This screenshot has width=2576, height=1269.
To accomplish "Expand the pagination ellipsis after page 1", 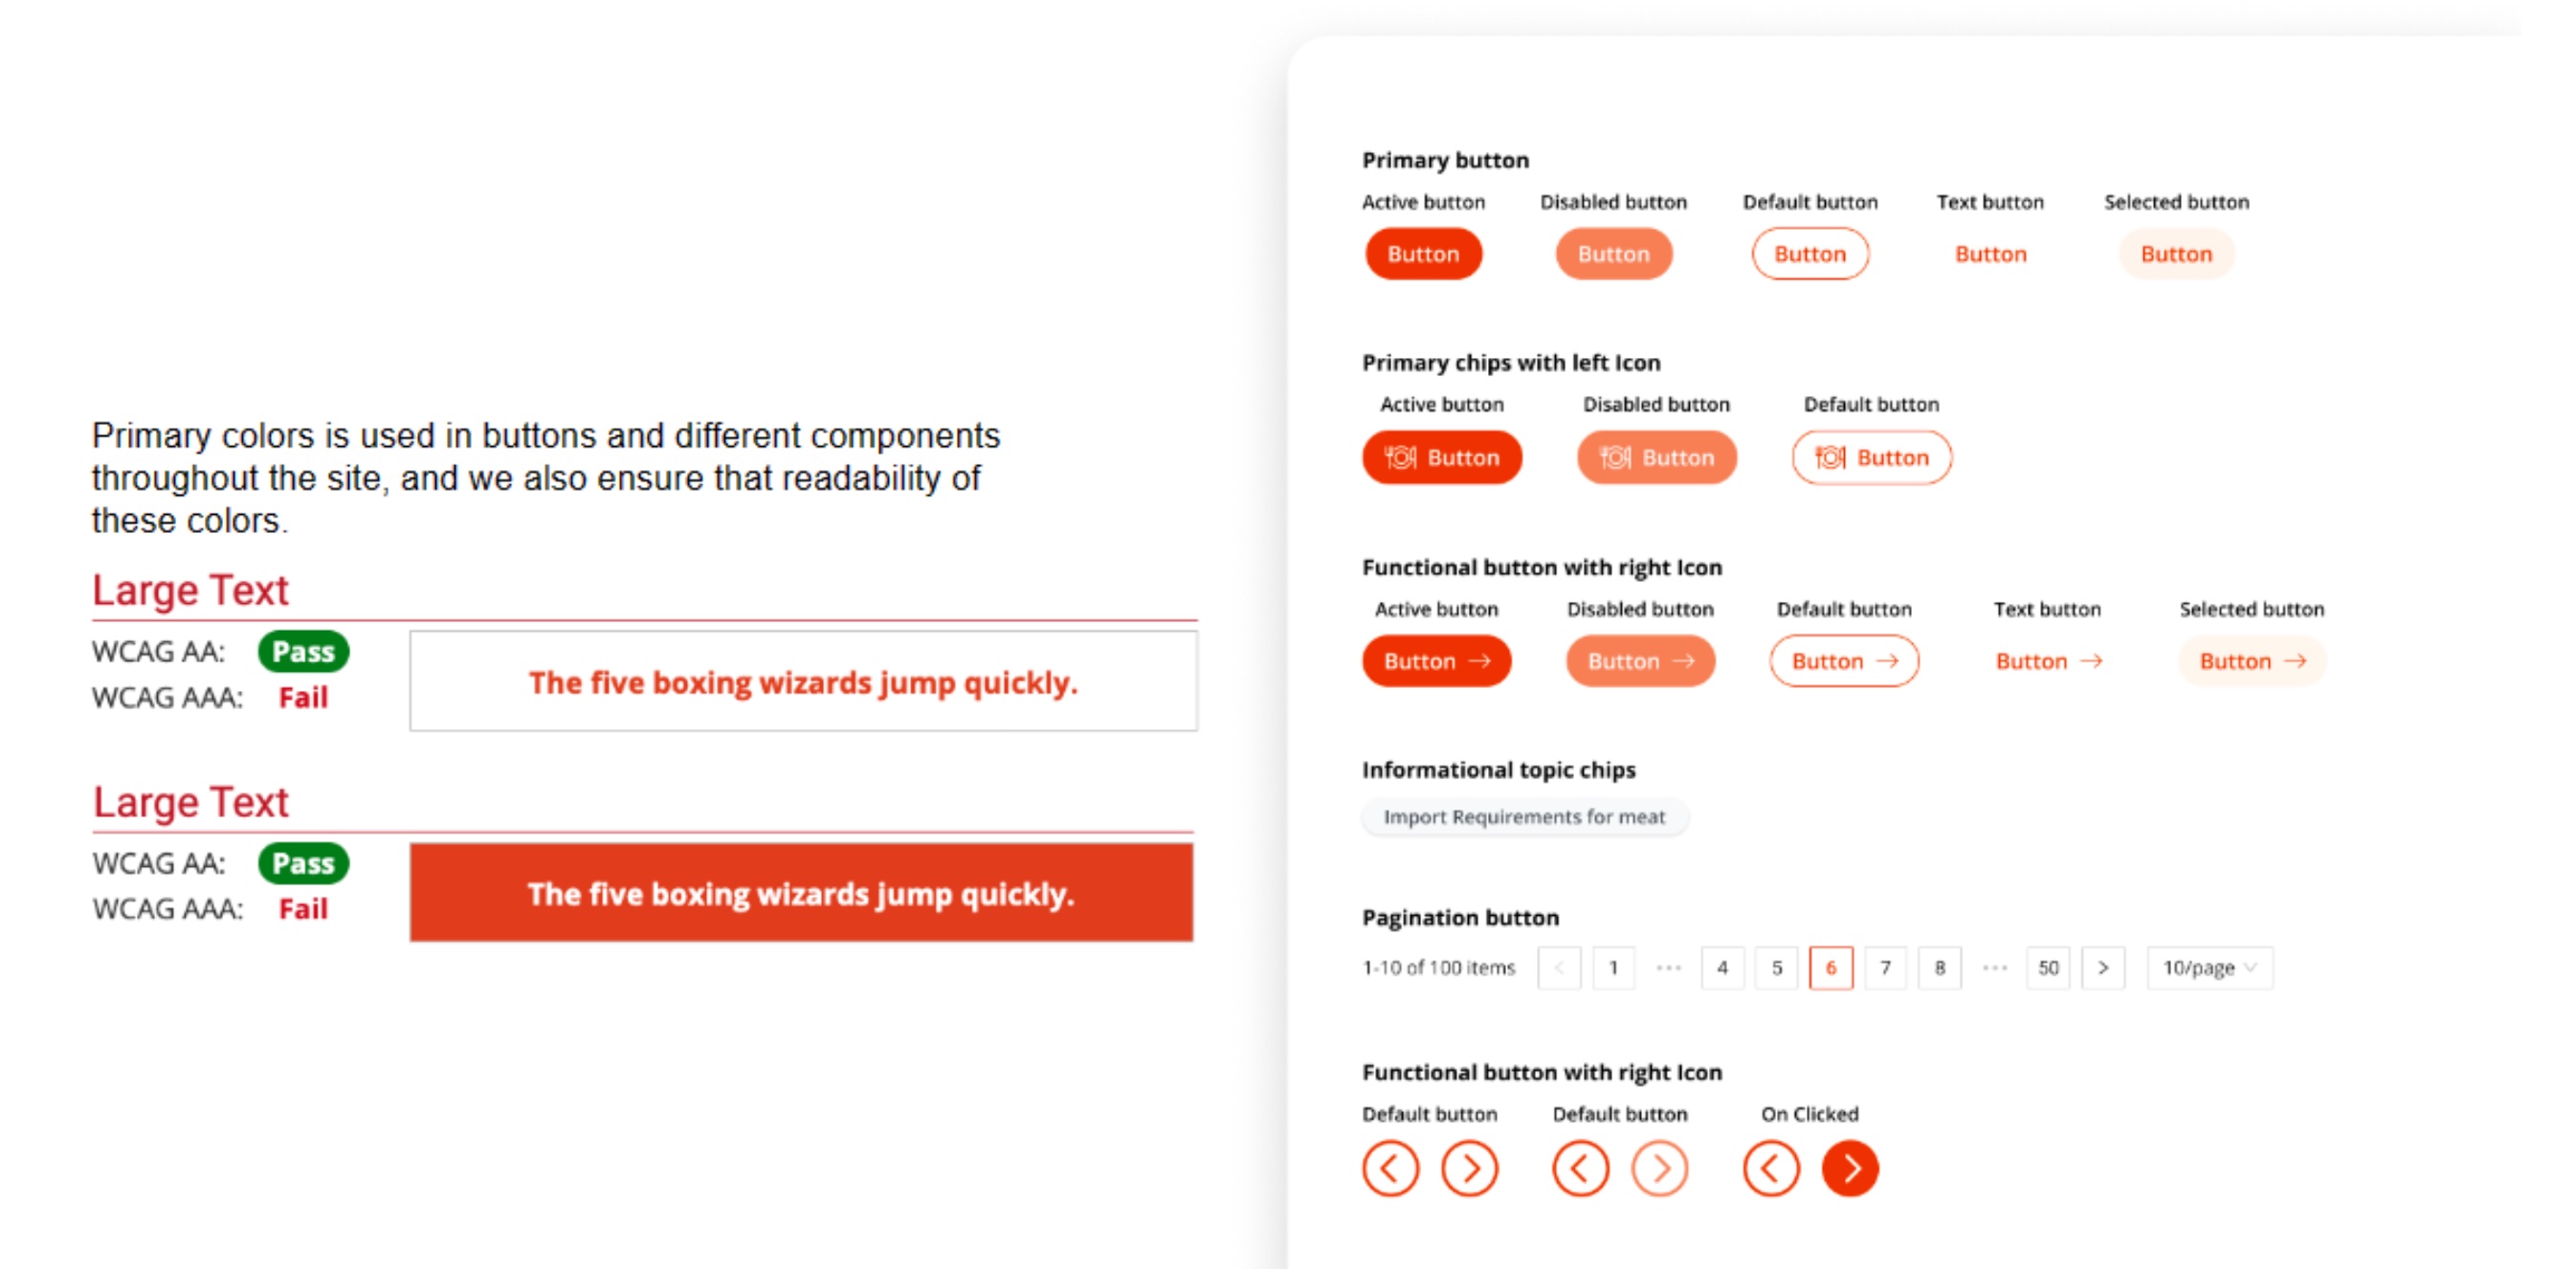I will (x=1668, y=968).
